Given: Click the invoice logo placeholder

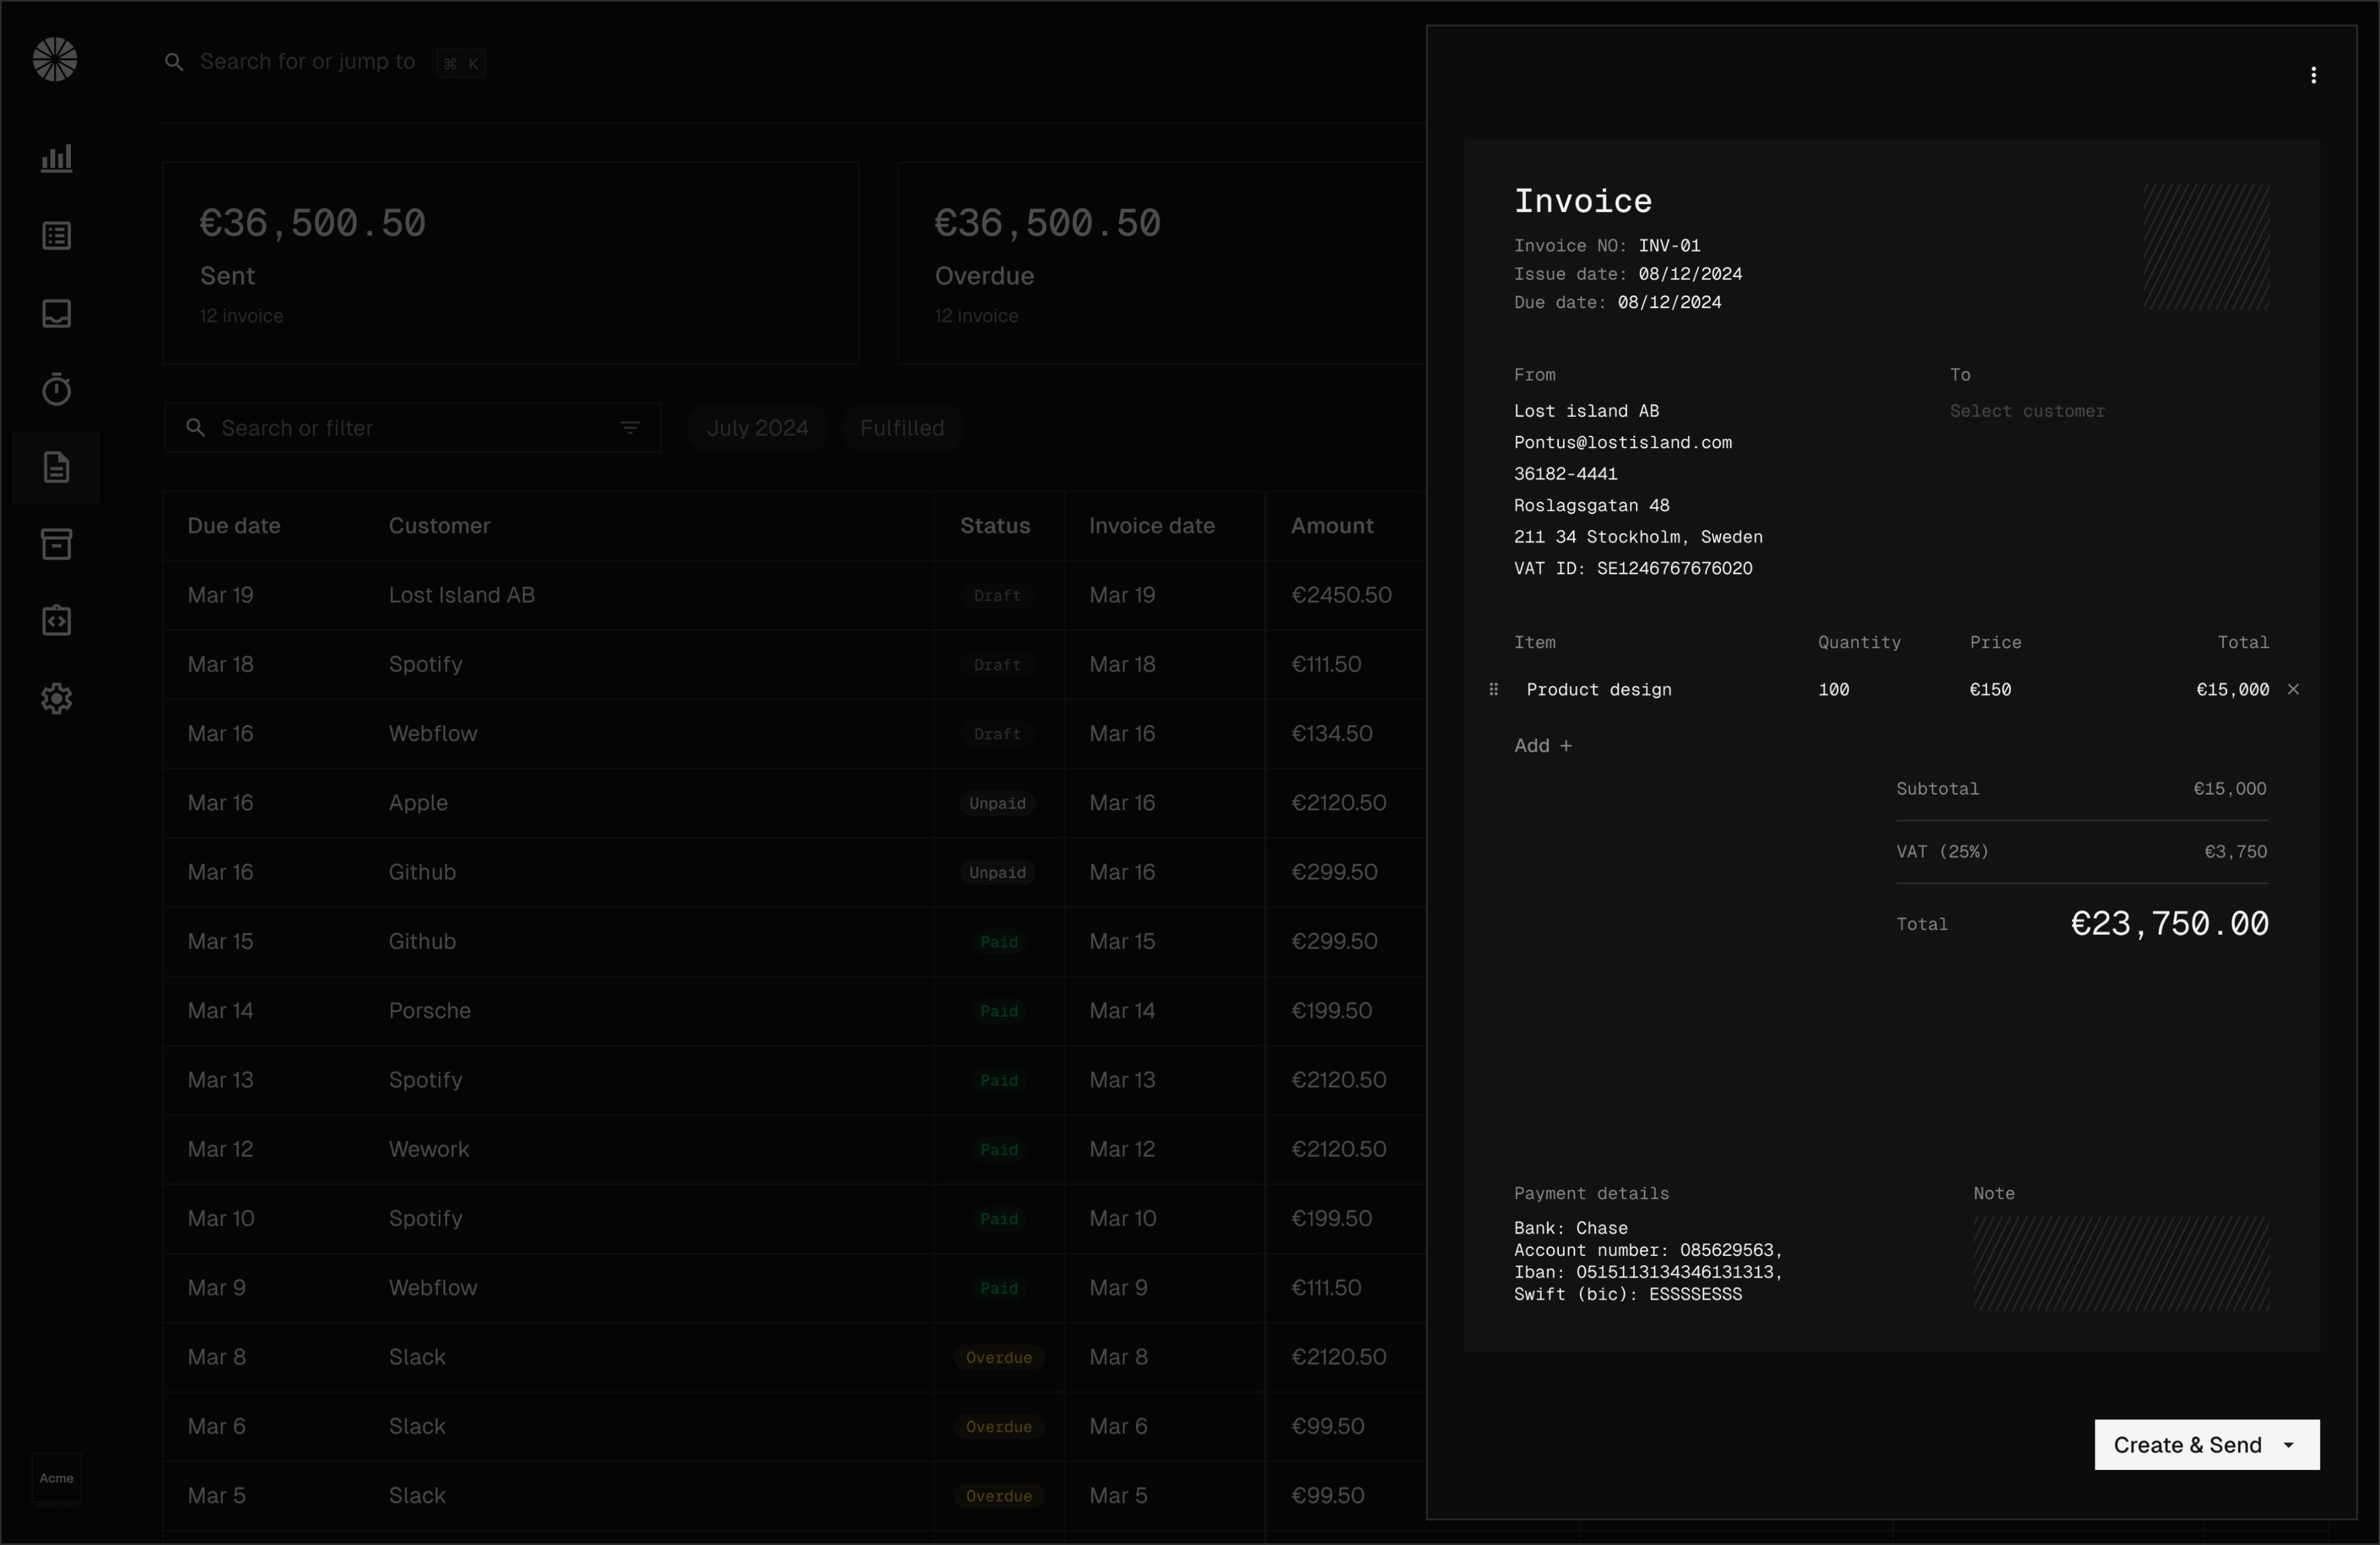Looking at the screenshot, I should 2206,246.
